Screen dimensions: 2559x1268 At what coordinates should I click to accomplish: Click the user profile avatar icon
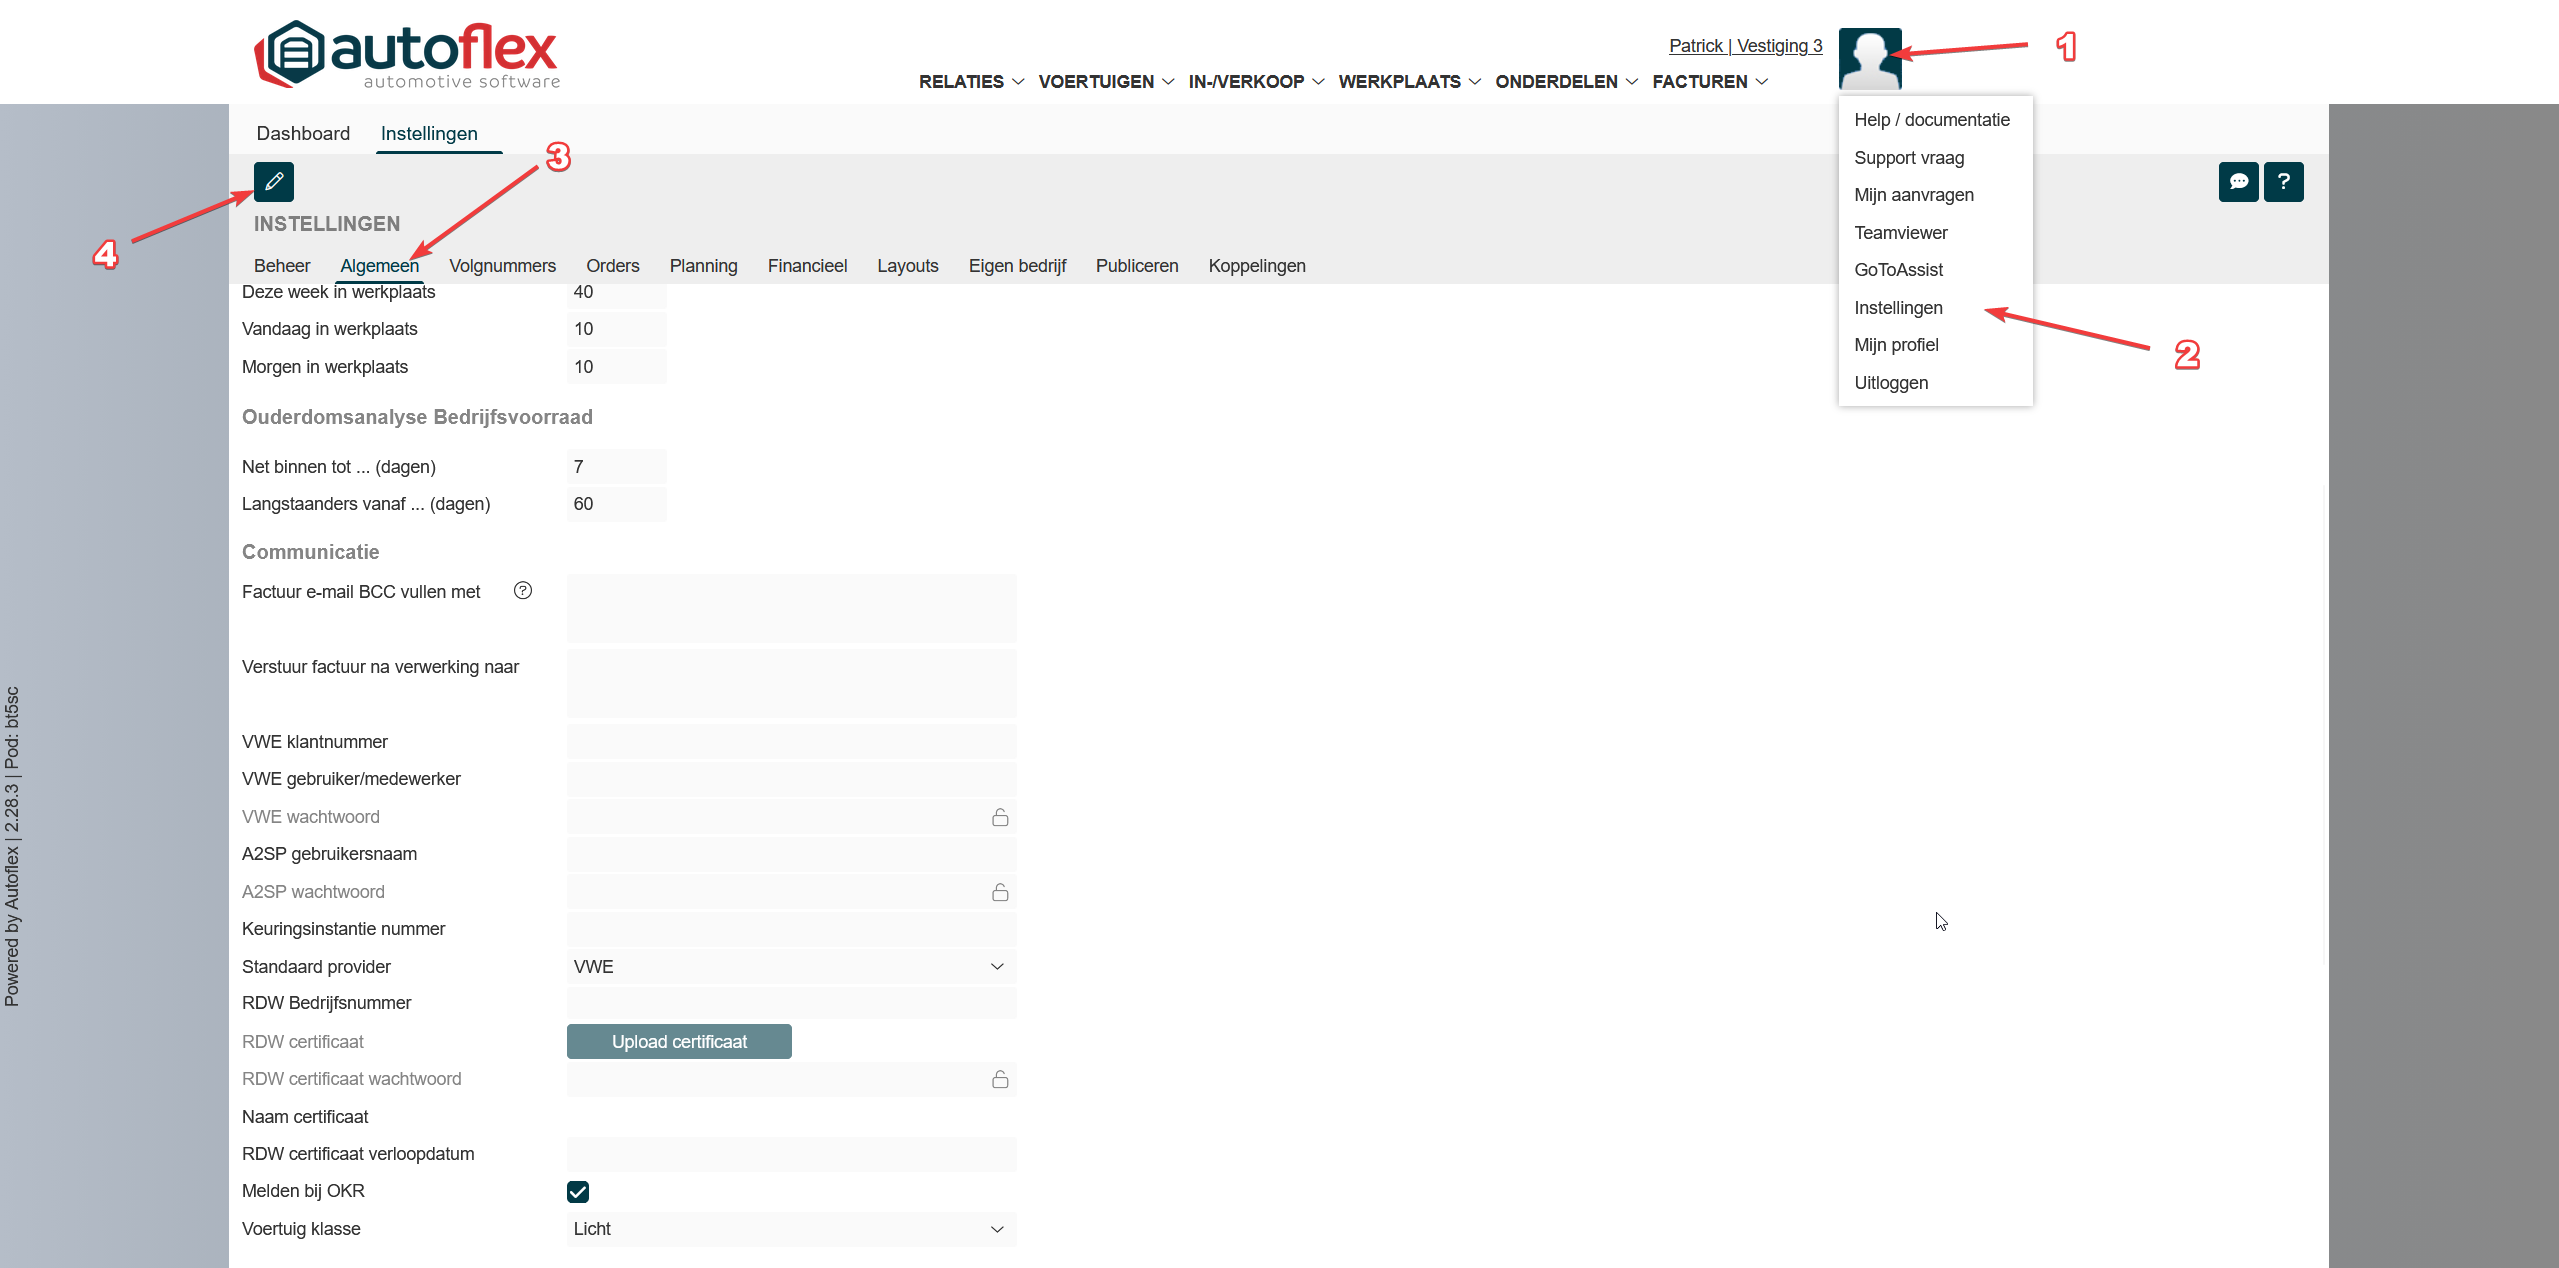tap(1868, 59)
